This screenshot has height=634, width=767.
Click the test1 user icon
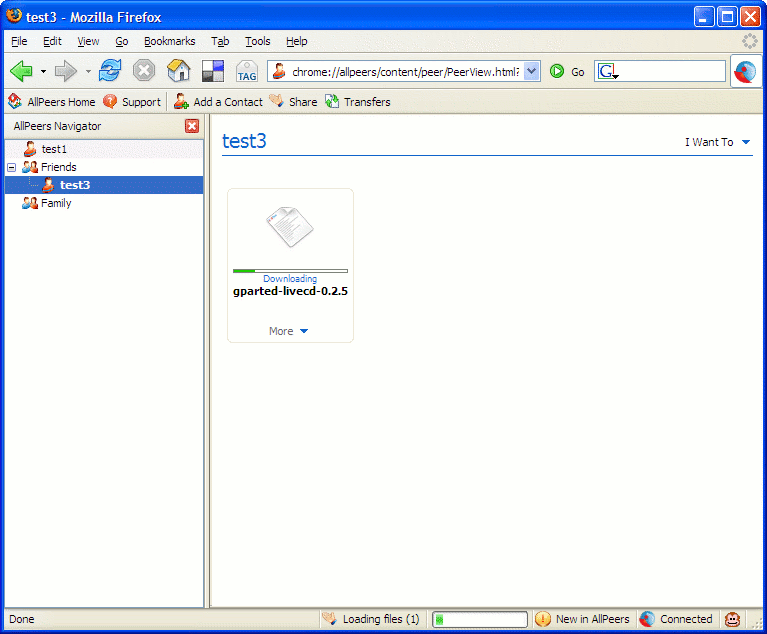(x=30, y=148)
